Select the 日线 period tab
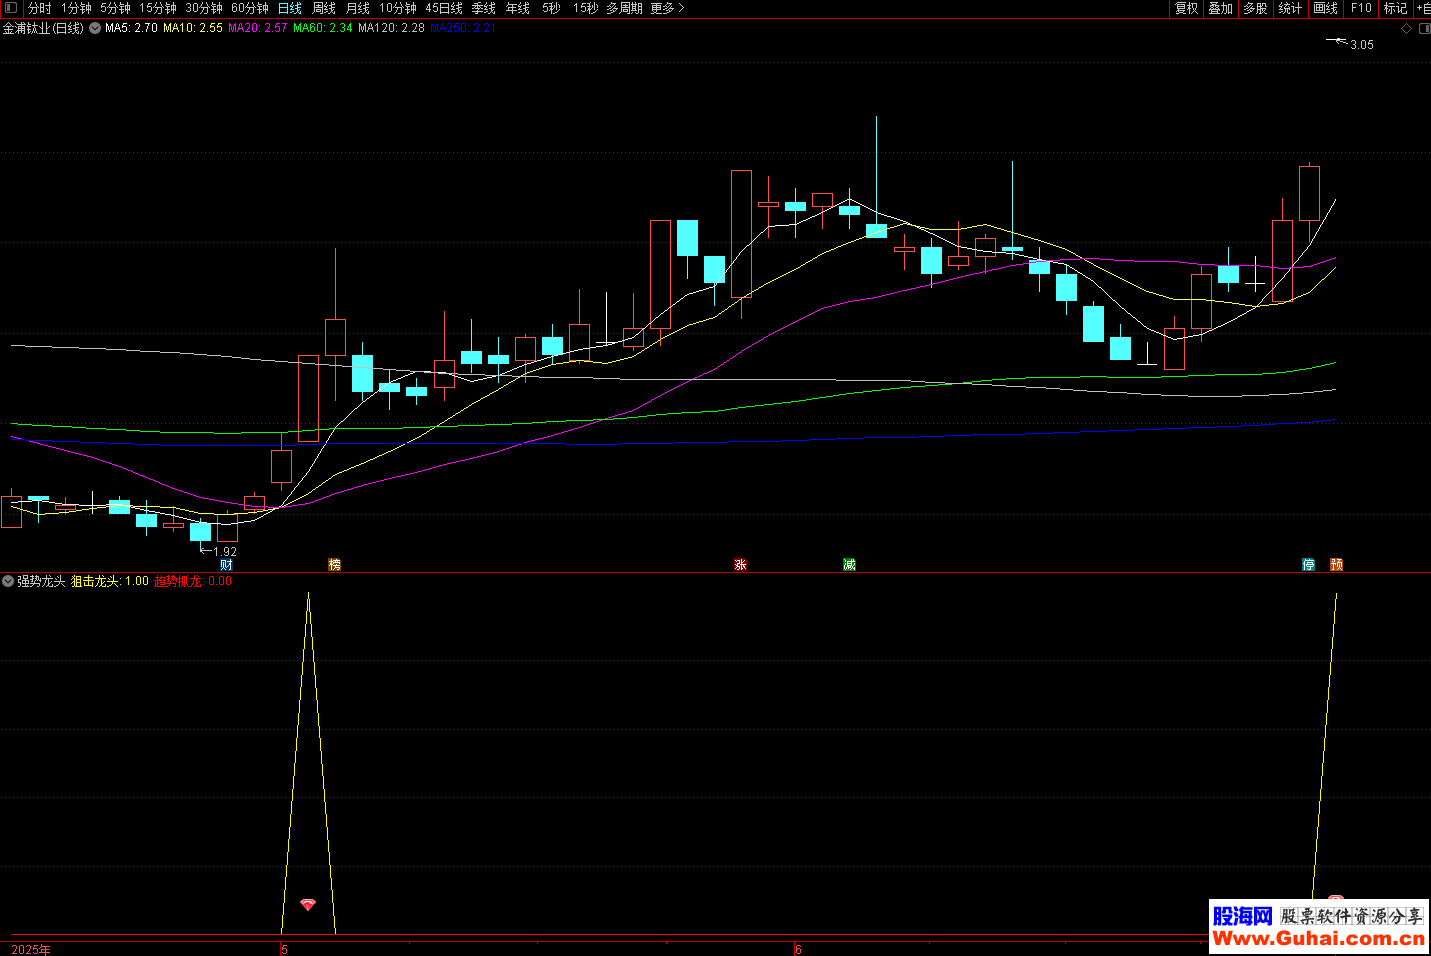Image resolution: width=1431 pixels, height=956 pixels. [290, 8]
